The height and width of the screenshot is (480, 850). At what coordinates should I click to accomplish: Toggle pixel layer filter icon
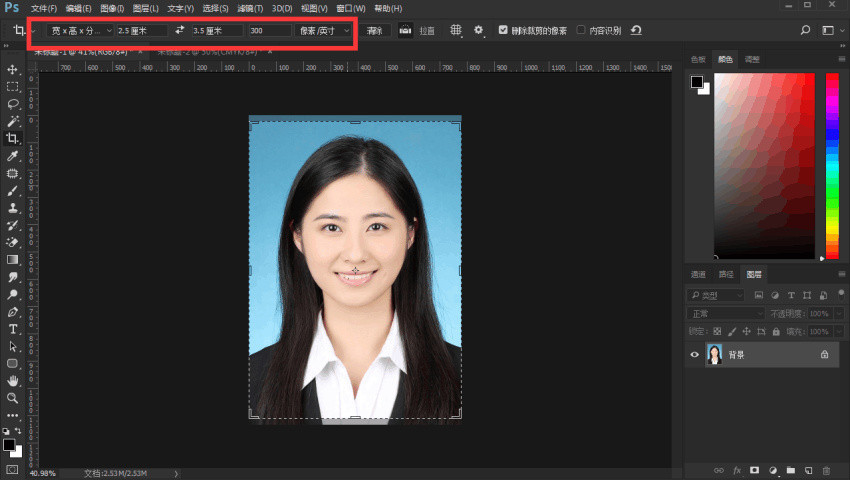[758, 295]
